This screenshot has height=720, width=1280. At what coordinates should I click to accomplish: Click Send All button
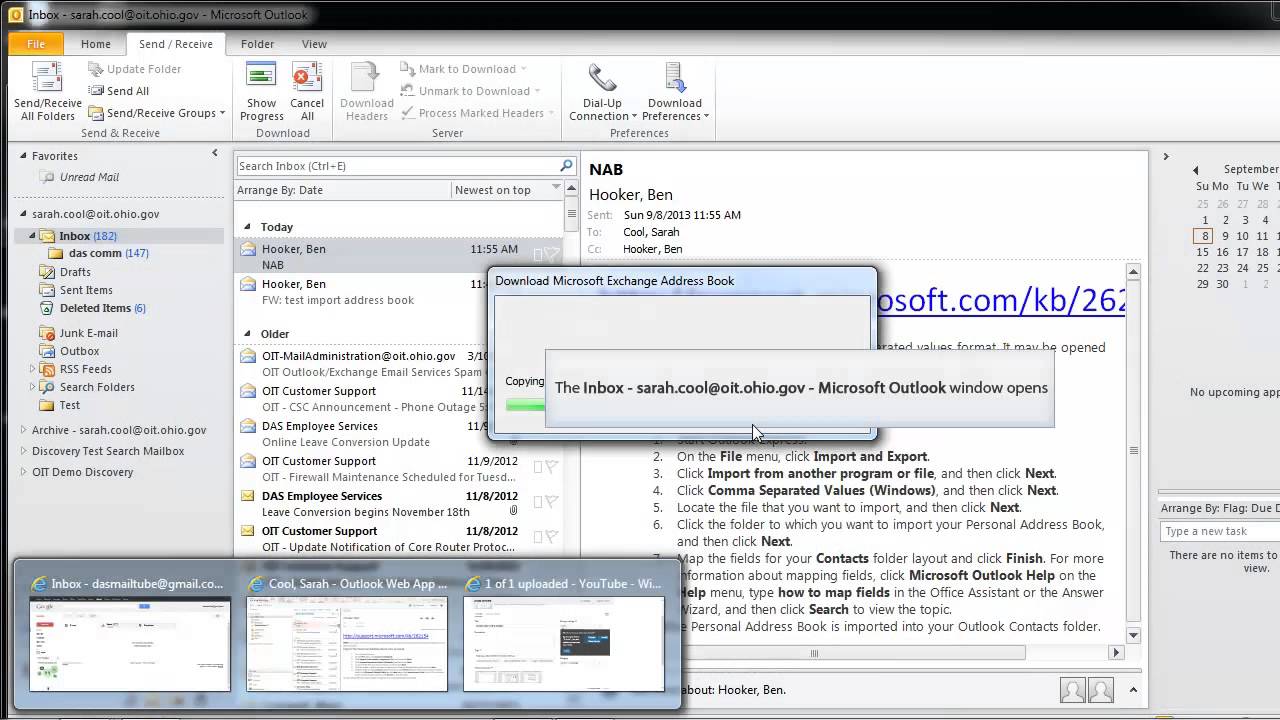coord(119,91)
